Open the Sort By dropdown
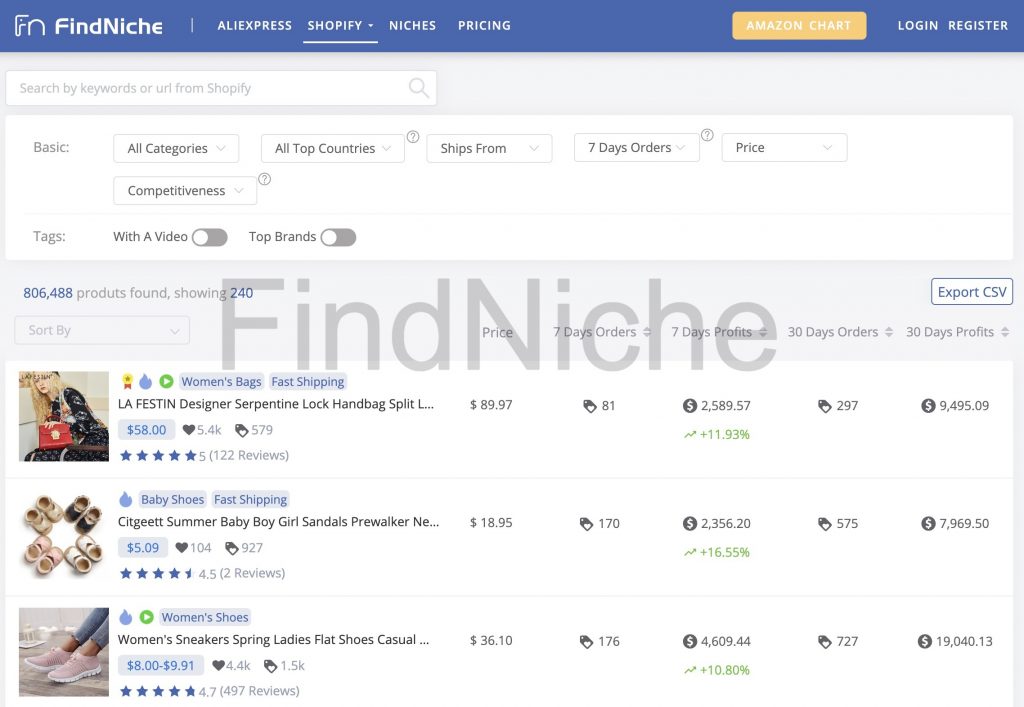Viewport: 1024px width, 707px height. tap(102, 330)
